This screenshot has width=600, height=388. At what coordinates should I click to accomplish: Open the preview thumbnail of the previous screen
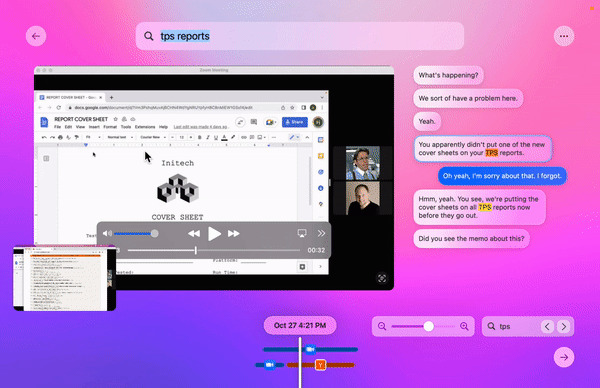pos(64,278)
